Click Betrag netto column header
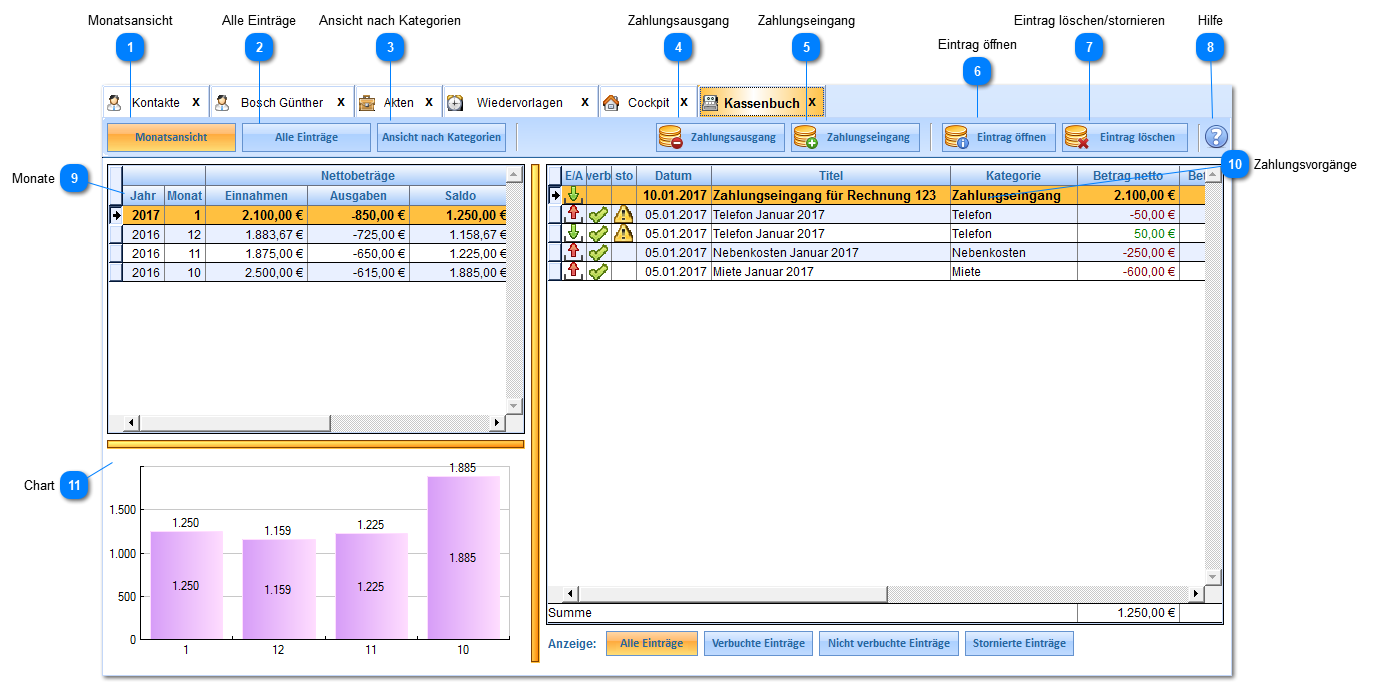Viewport: 1377px width, 685px height. coord(1128,176)
